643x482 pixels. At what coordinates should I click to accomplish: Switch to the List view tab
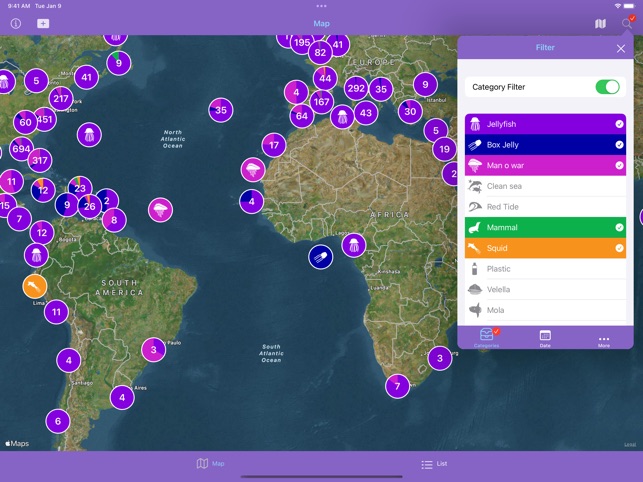click(x=434, y=464)
